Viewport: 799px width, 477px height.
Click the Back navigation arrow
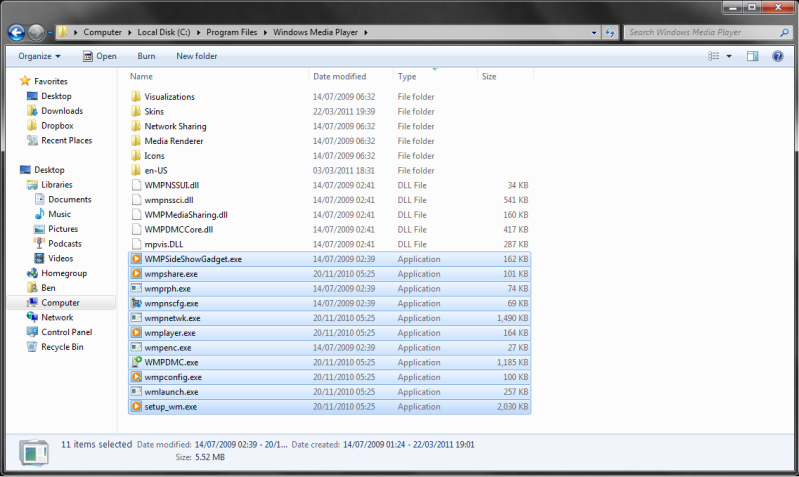point(16,33)
